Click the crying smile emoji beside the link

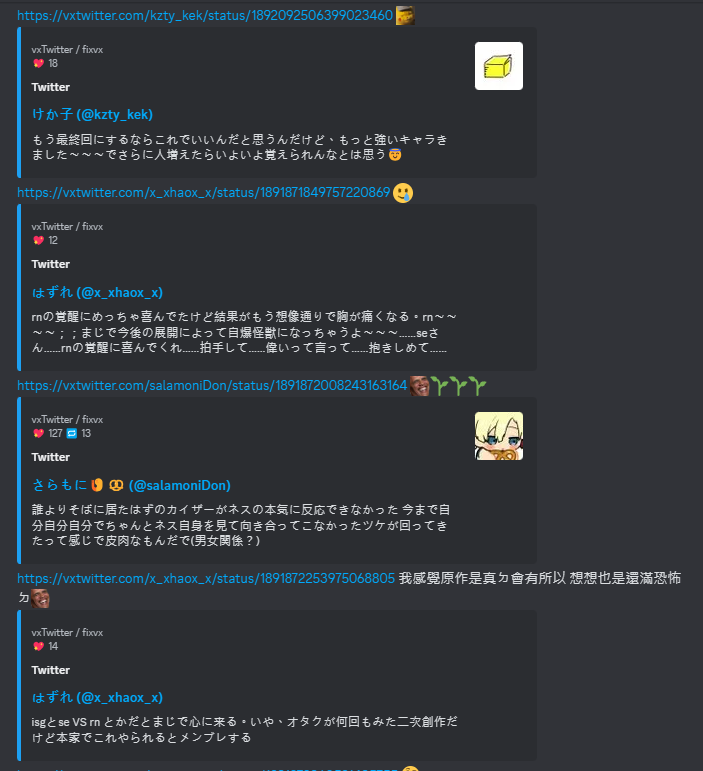click(x=403, y=193)
